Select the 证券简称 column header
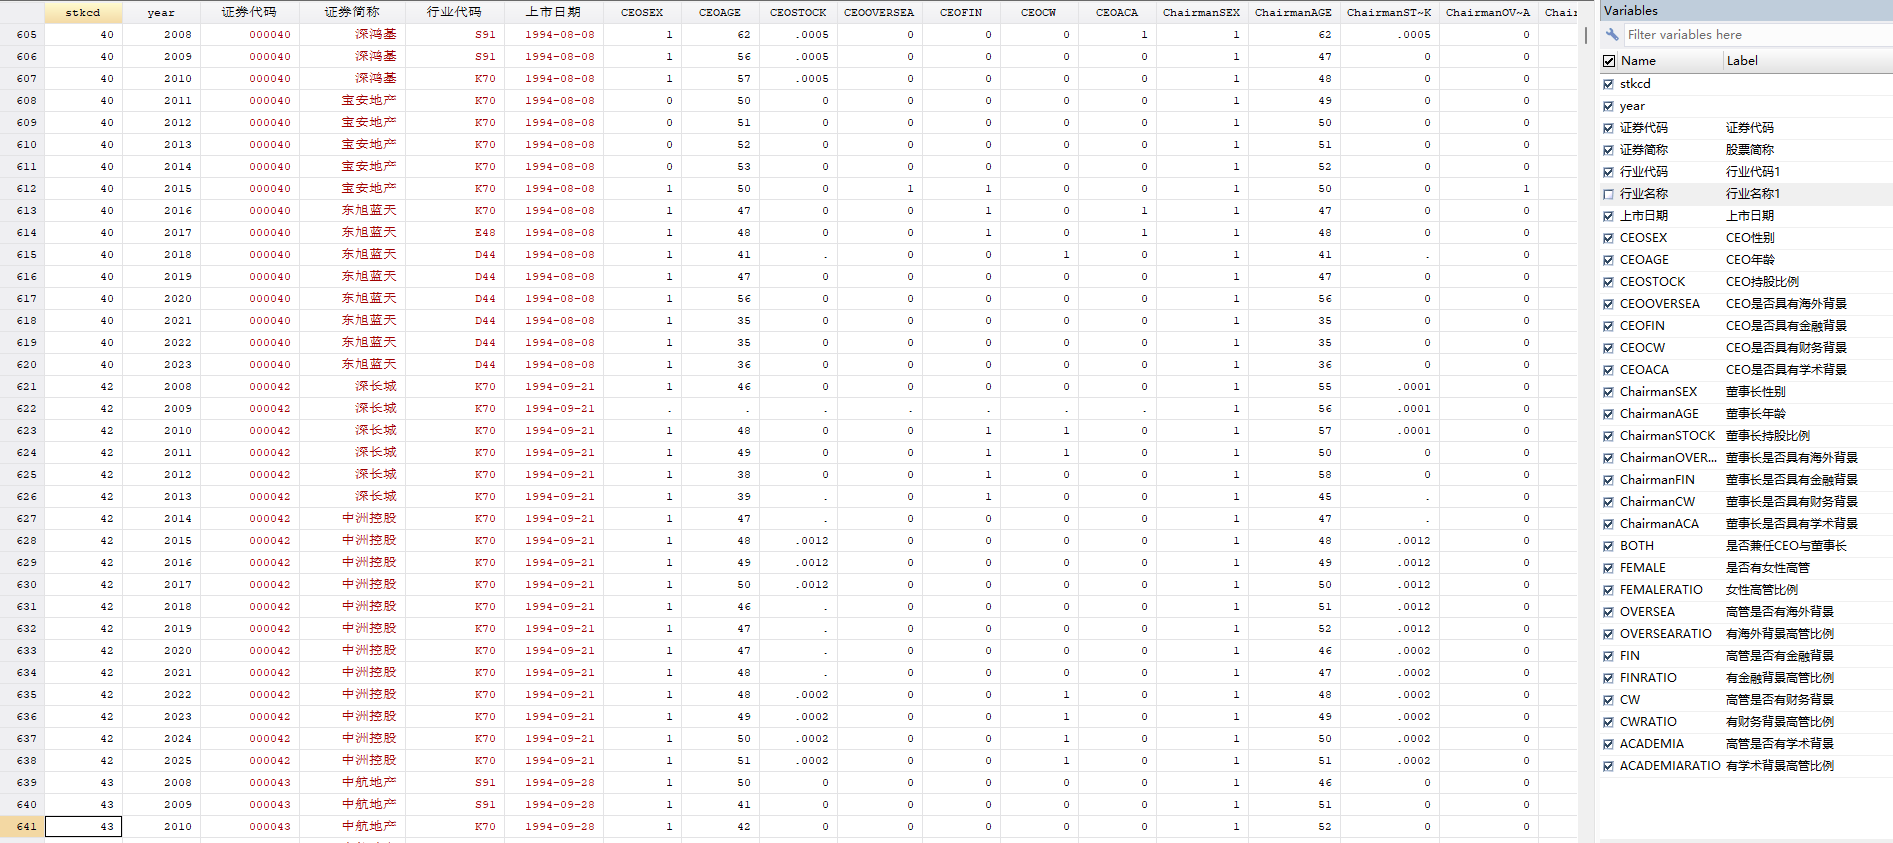 click(x=352, y=12)
